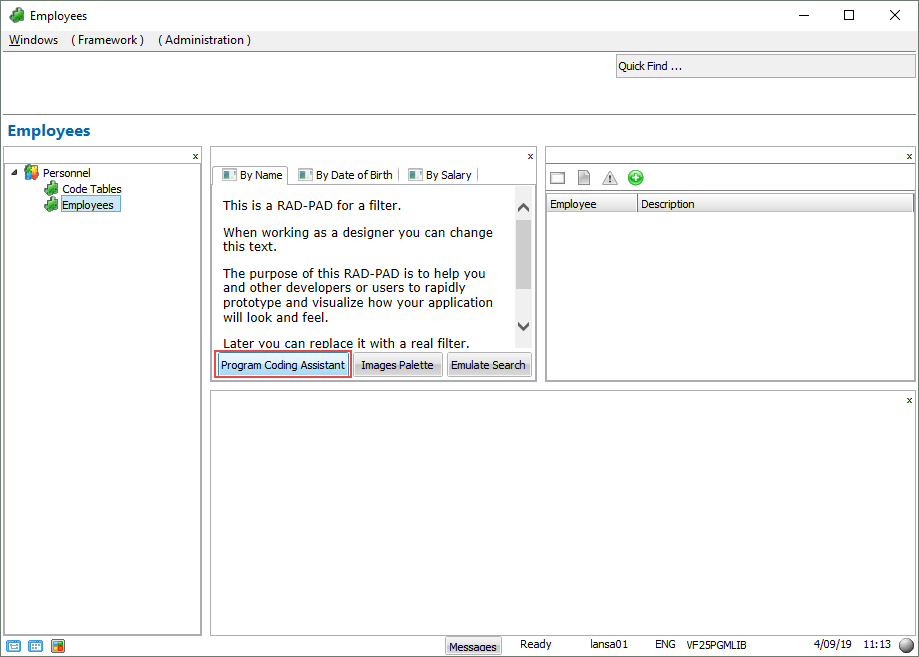Image resolution: width=919 pixels, height=657 pixels.
Task: Click the Employees app icon in title bar
Action: (17, 15)
